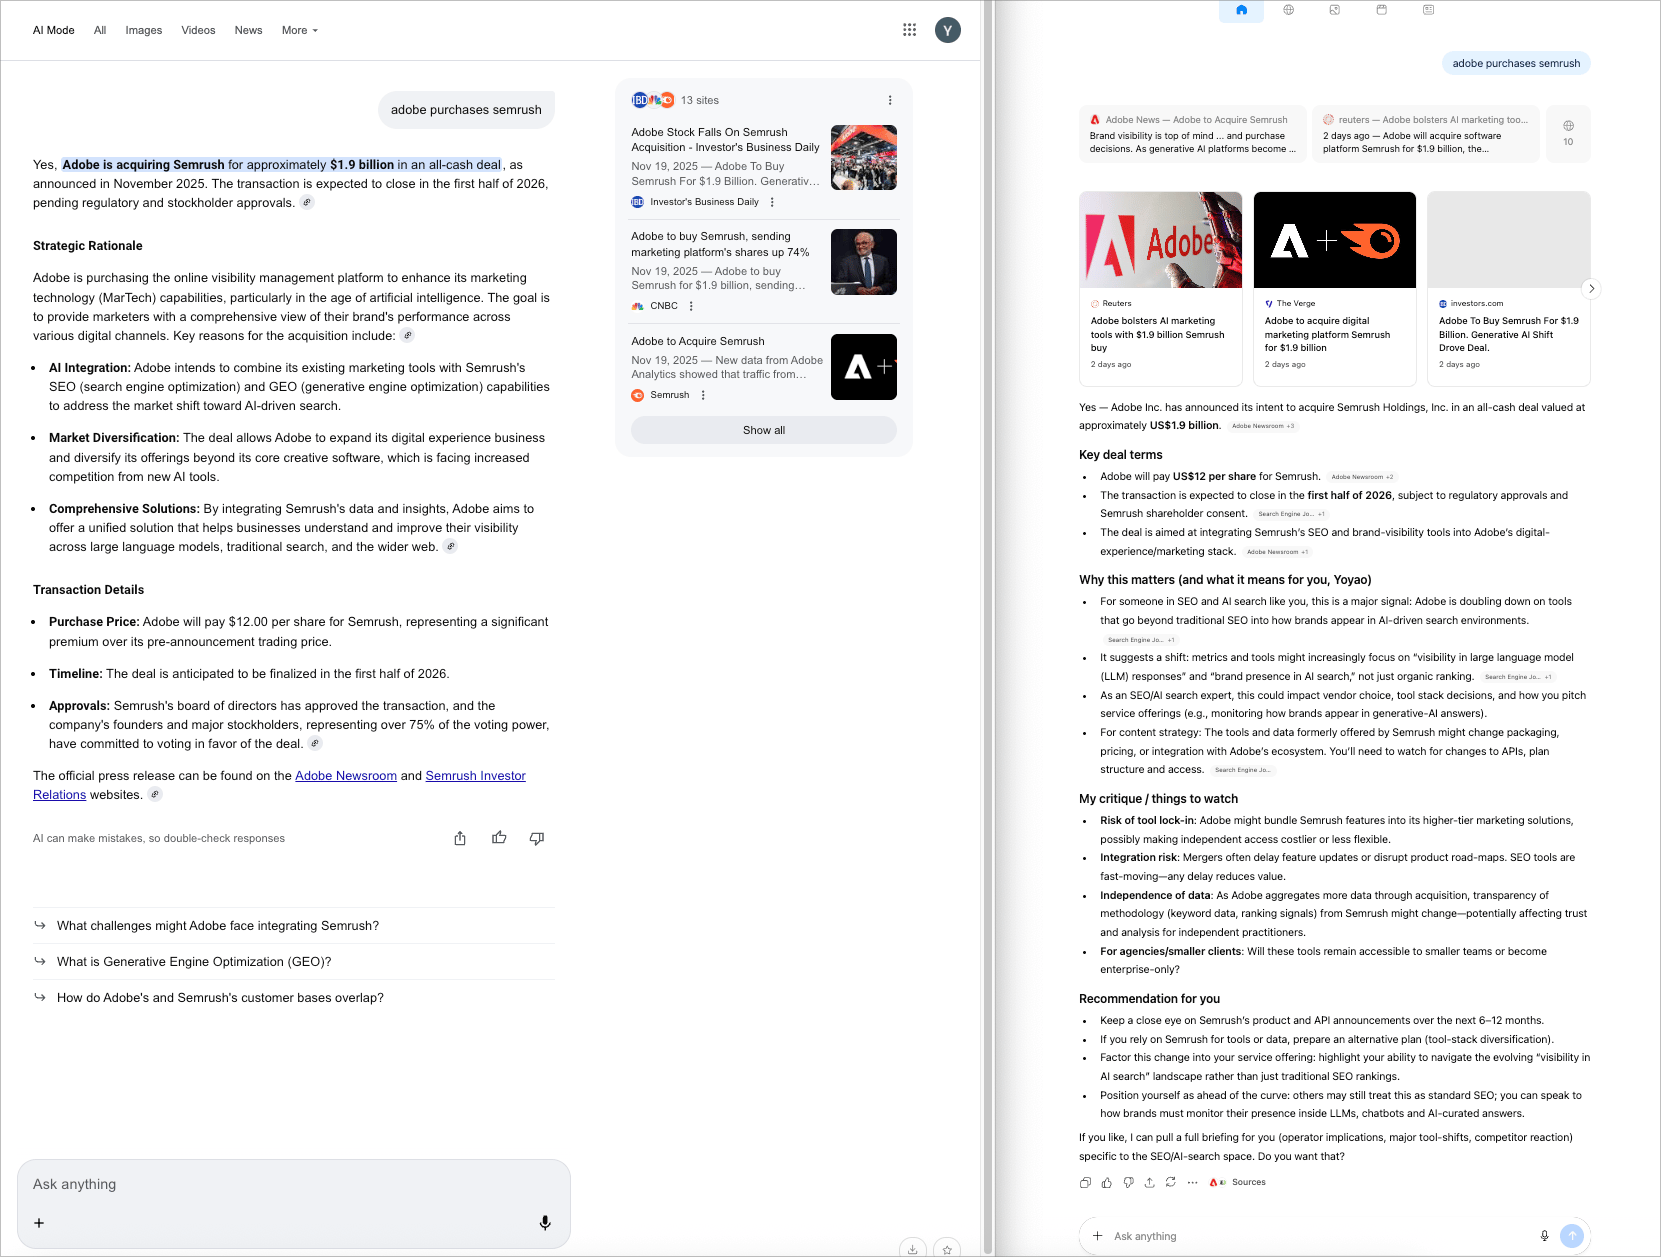Click the Reuters Adobe news card image
Image resolution: width=1661 pixels, height=1257 pixels.
coord(1161,240)
